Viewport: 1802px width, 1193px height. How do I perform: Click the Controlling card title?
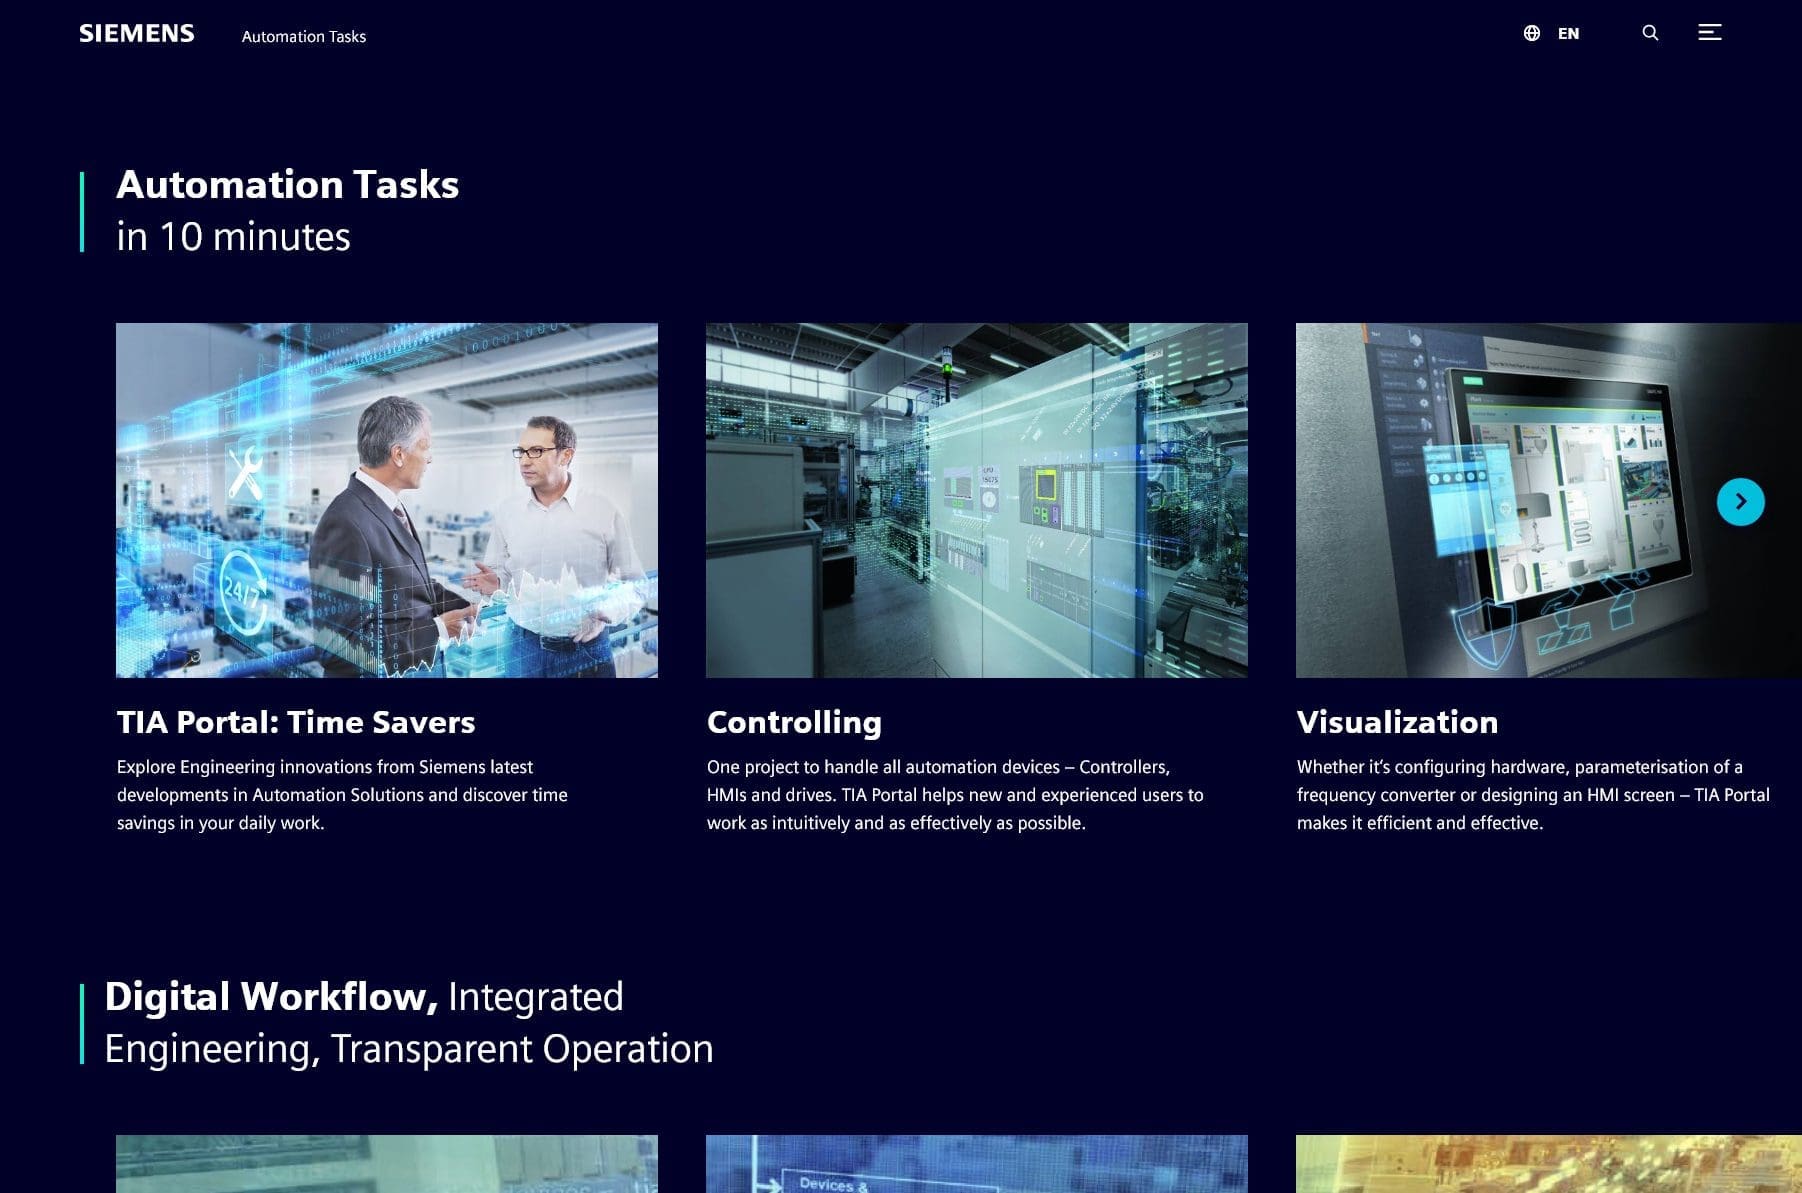click(x=794, y=722)
